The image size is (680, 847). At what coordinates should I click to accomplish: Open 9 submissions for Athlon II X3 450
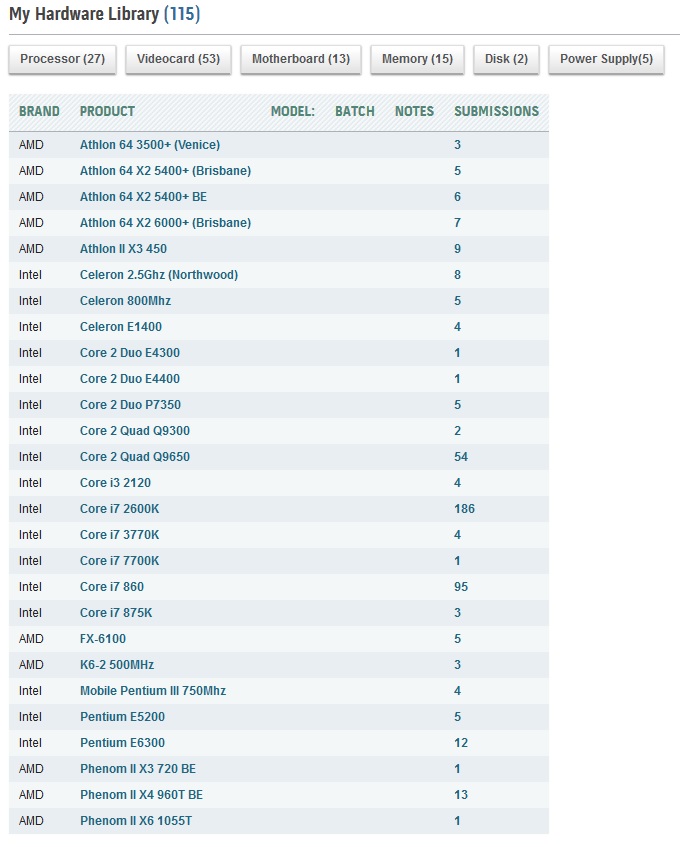point(457,248)
